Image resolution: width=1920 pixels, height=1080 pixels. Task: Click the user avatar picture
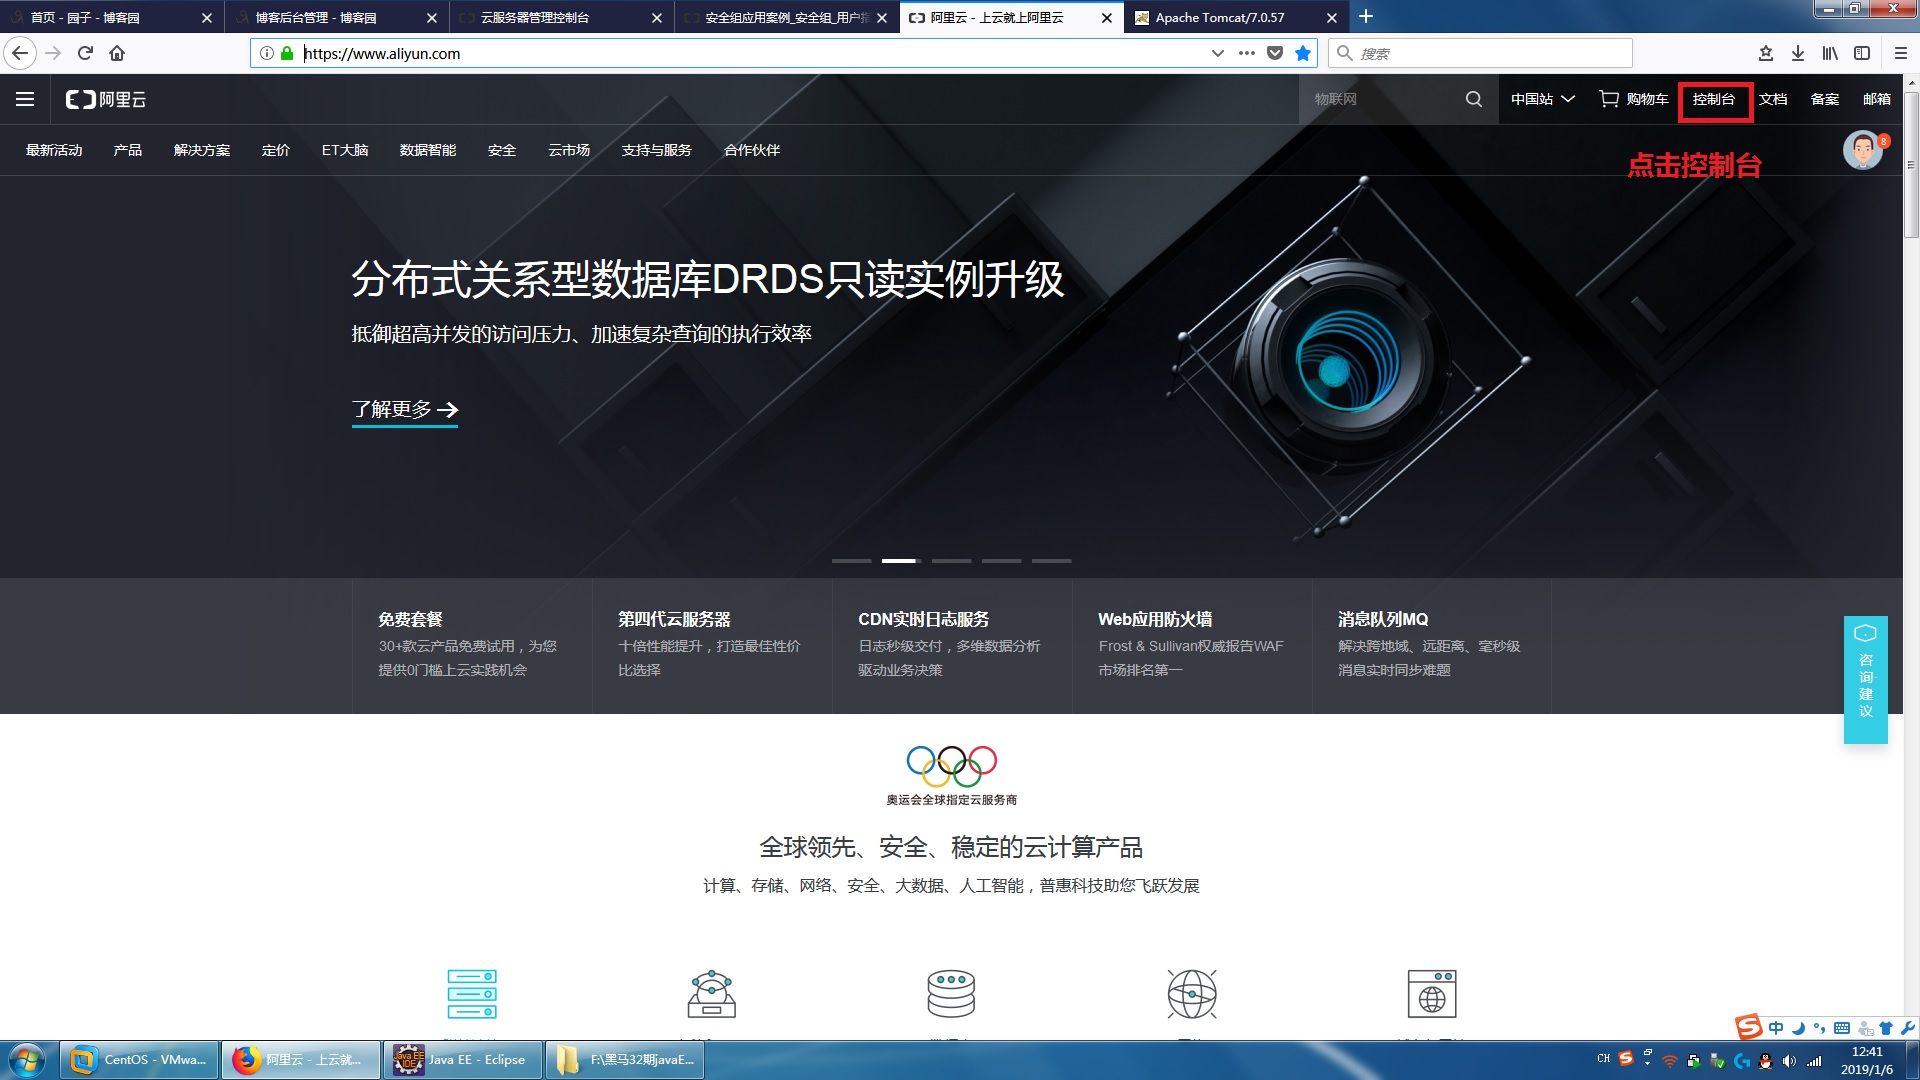click(x=1862, y=150)
